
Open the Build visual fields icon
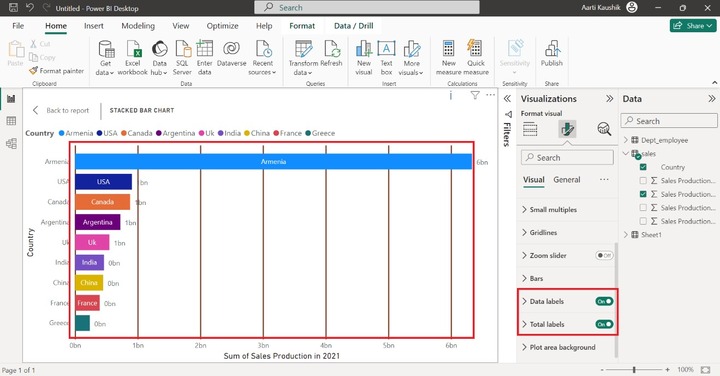[x=530, y=129]
